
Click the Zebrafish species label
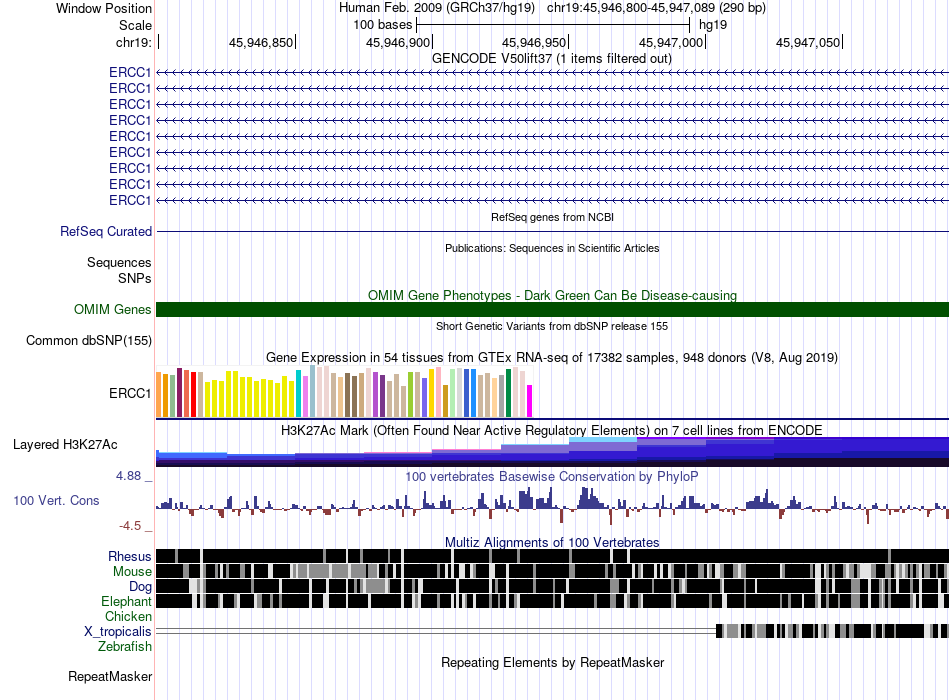[x=125, y=647]
